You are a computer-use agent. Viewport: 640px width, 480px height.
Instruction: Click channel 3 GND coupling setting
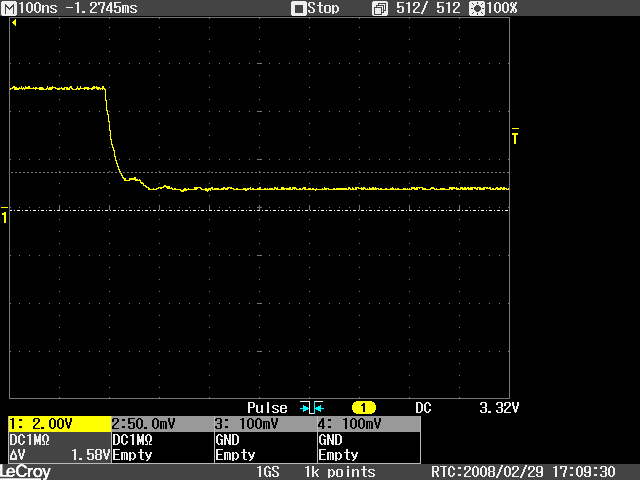[x=227, y=439]
